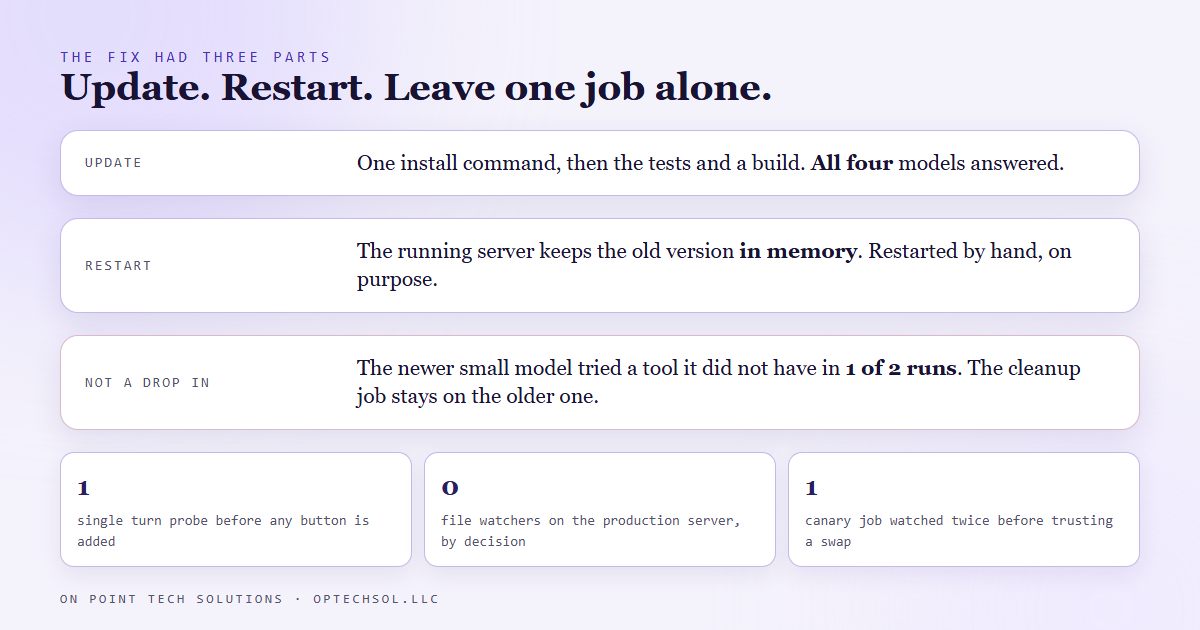Select the file watchers stat card
The height and width of the screenshot is (630, 1200).
(x=600, y=510)
